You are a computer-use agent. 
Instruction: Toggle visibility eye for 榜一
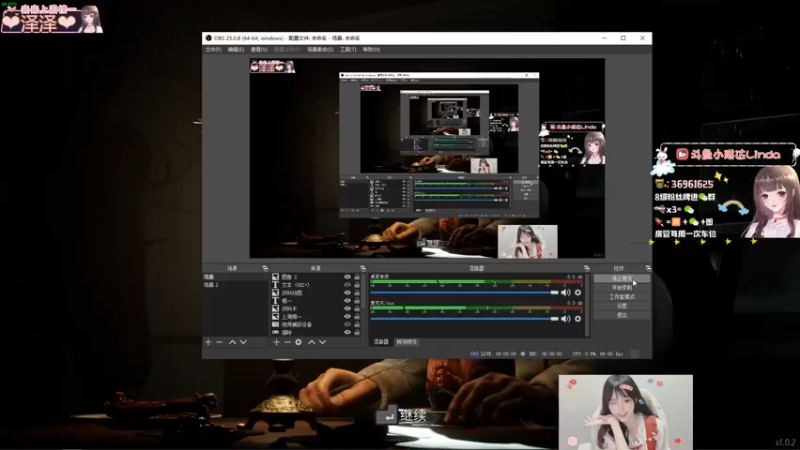(x=347, y=301)
